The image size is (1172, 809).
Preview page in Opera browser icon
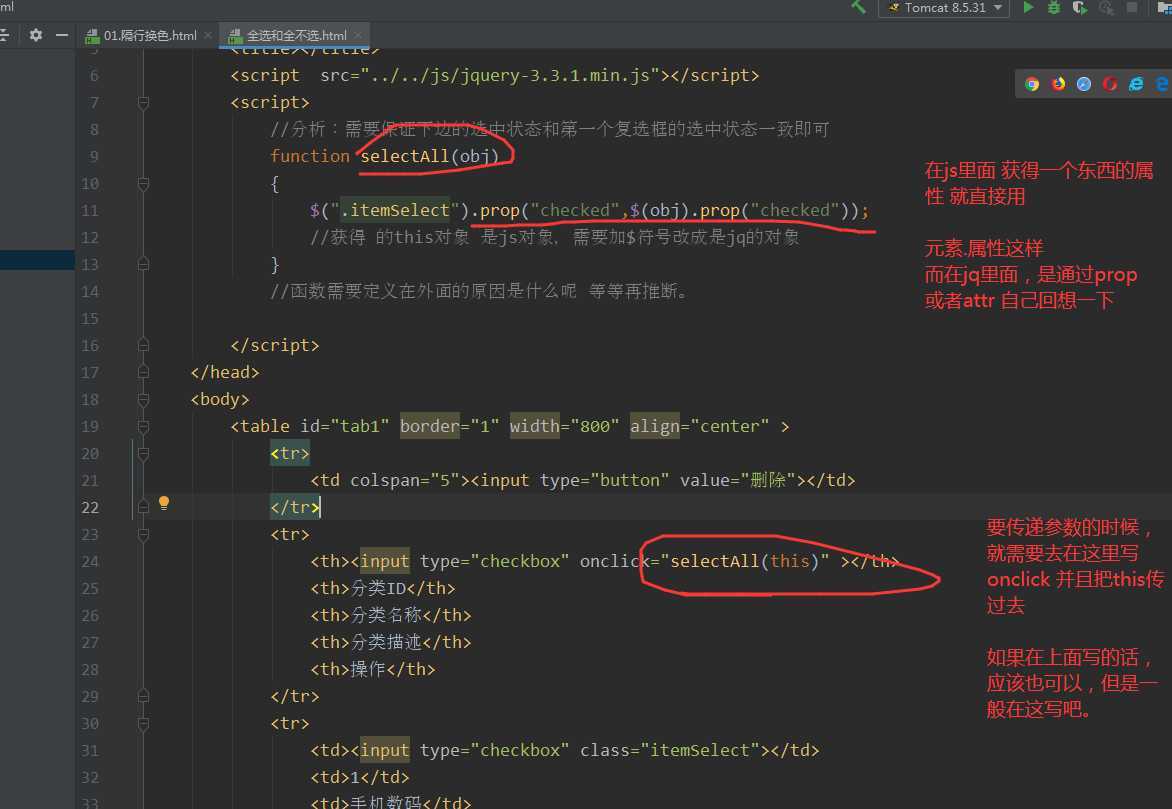(x=1110, y=84)
